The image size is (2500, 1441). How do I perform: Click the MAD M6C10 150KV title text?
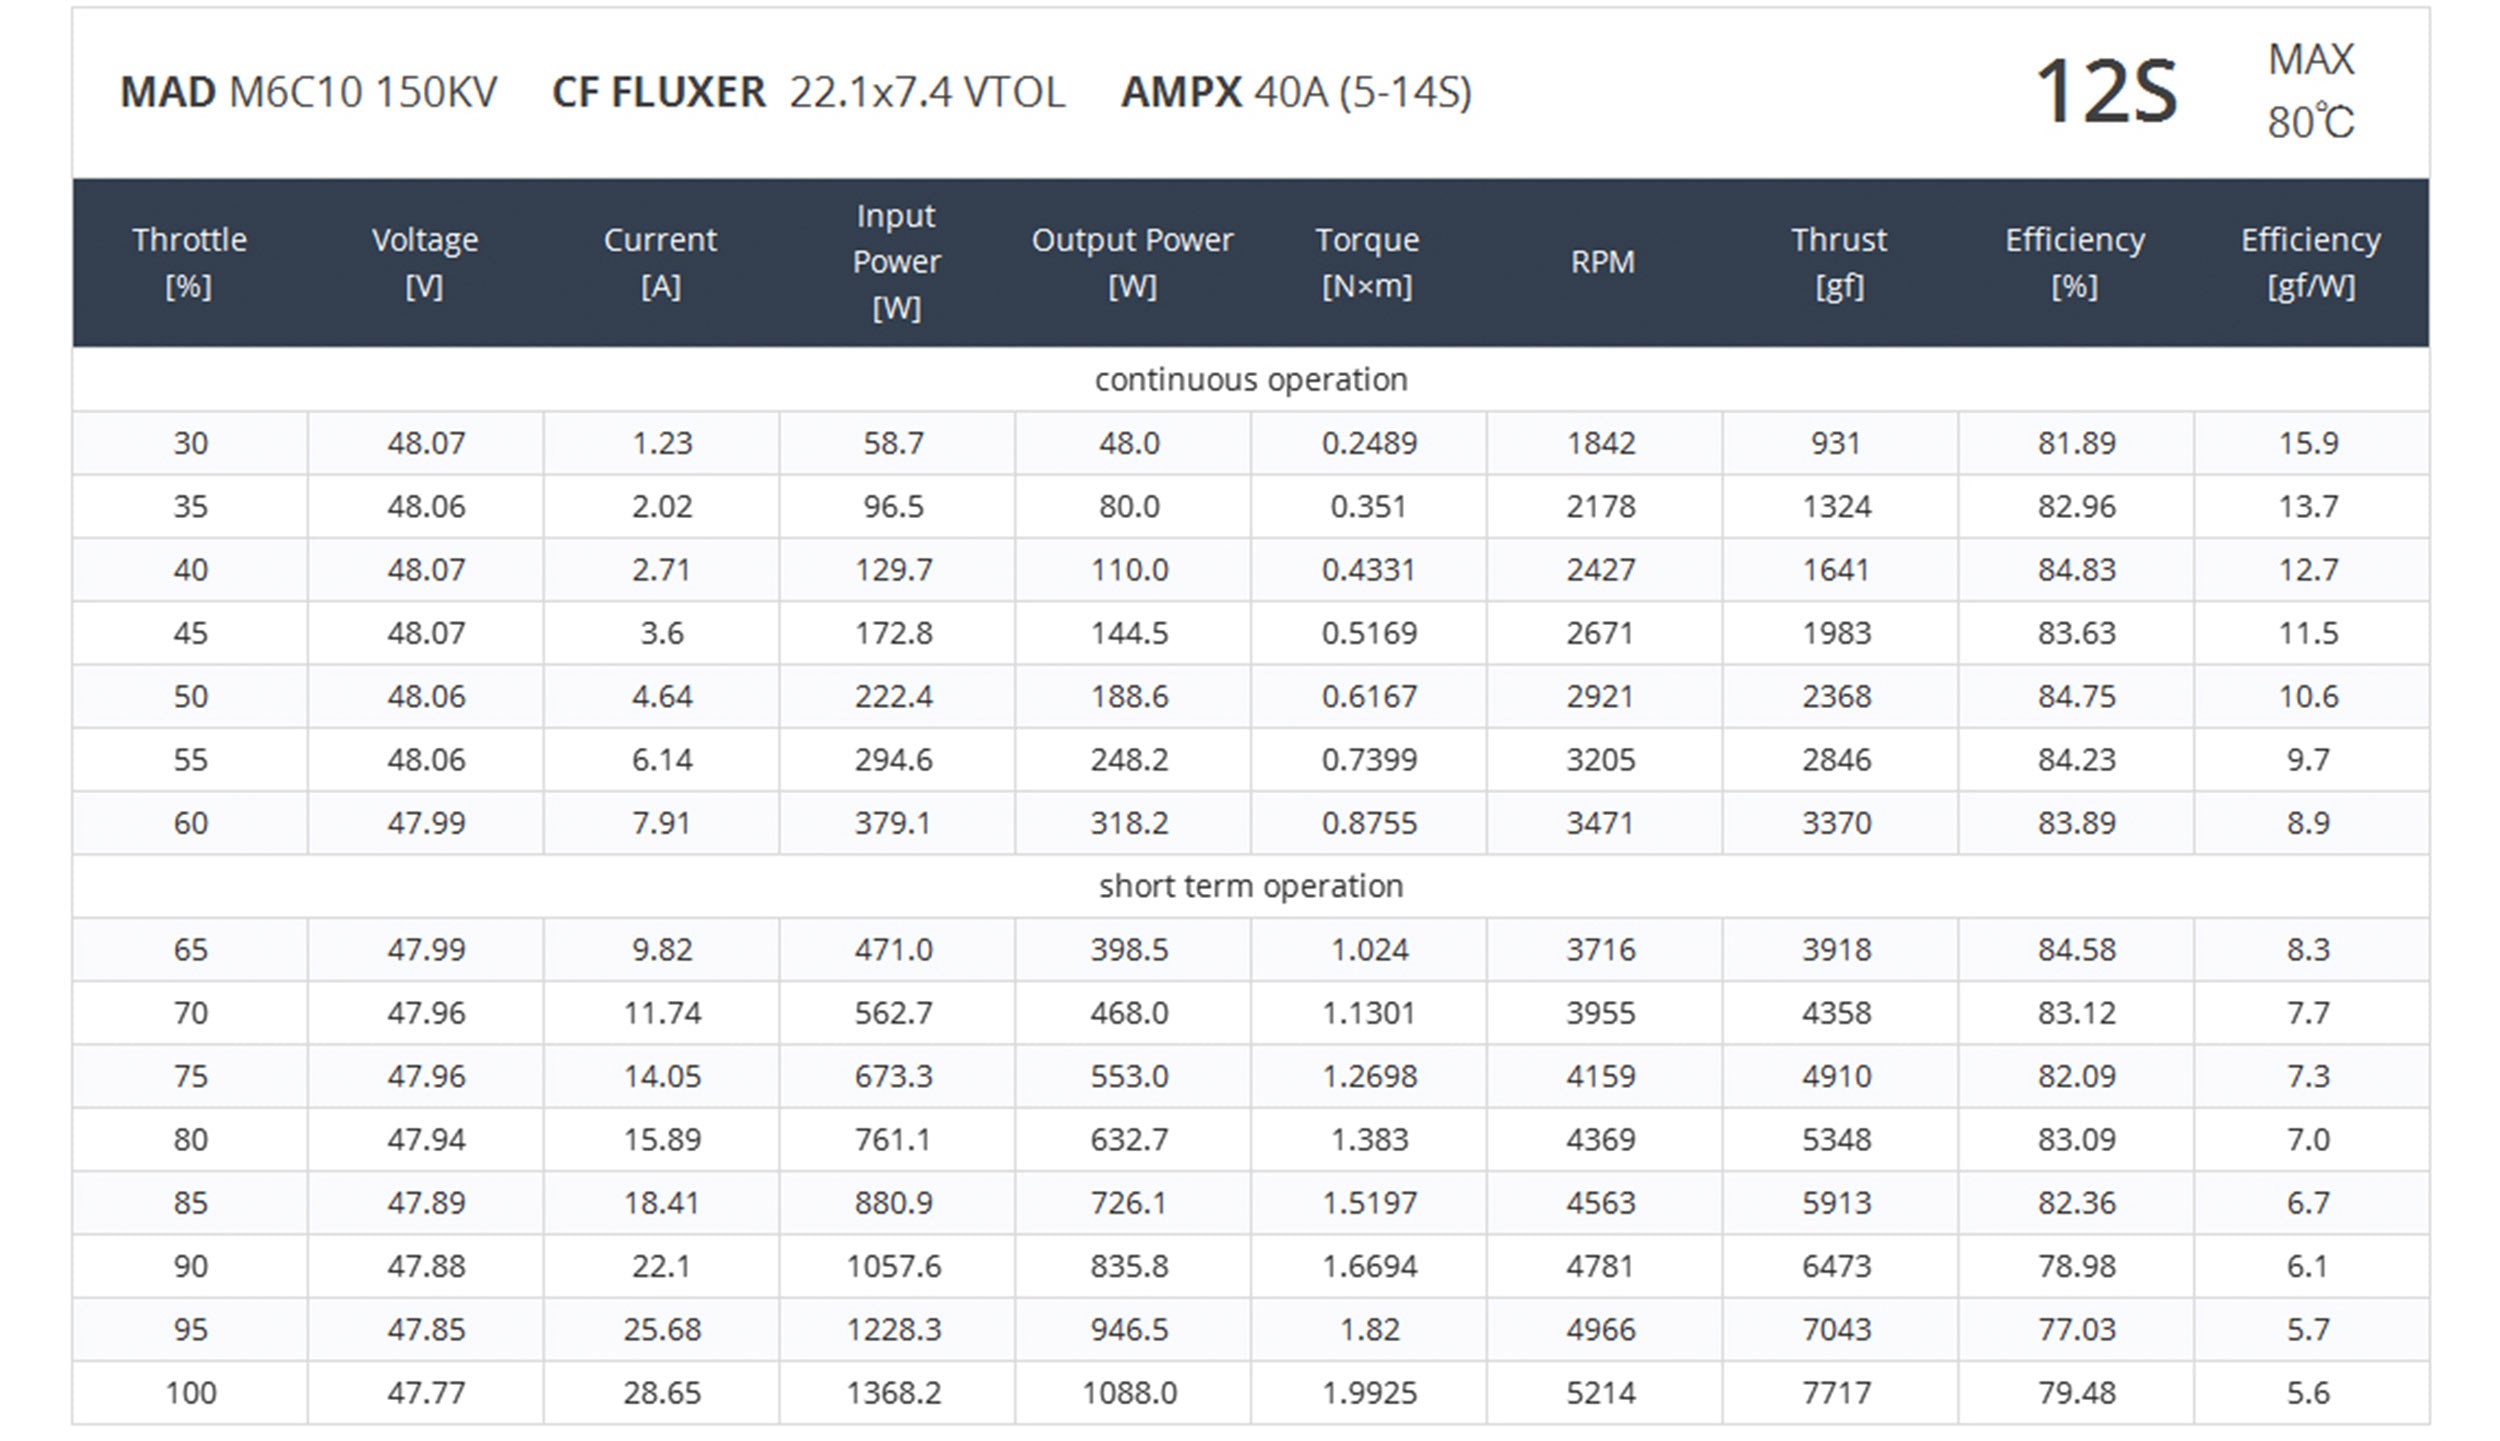pos(308,93)
